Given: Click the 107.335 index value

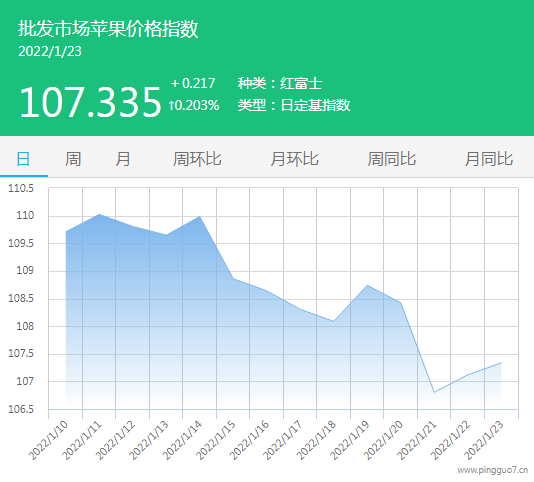Looking at the screenshot, I should point(90,102).
